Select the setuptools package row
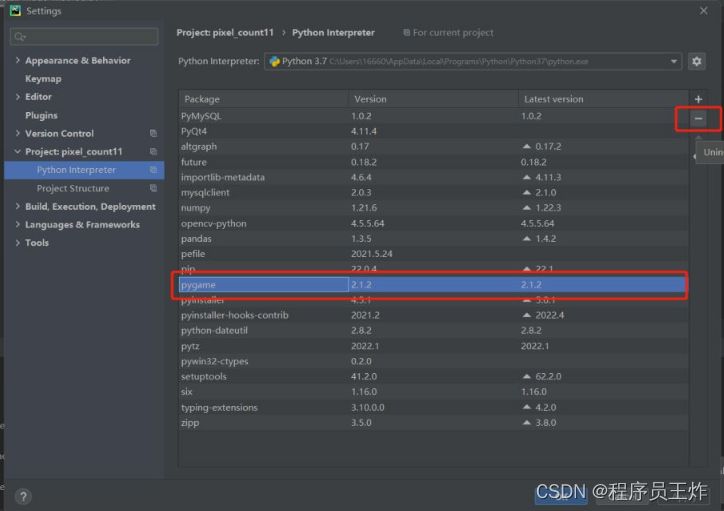 pos(433,377)
